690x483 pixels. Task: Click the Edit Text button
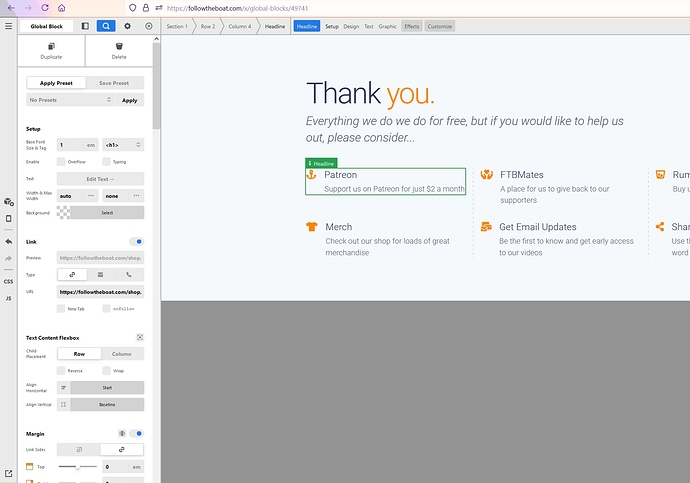[x=100, y=179]
